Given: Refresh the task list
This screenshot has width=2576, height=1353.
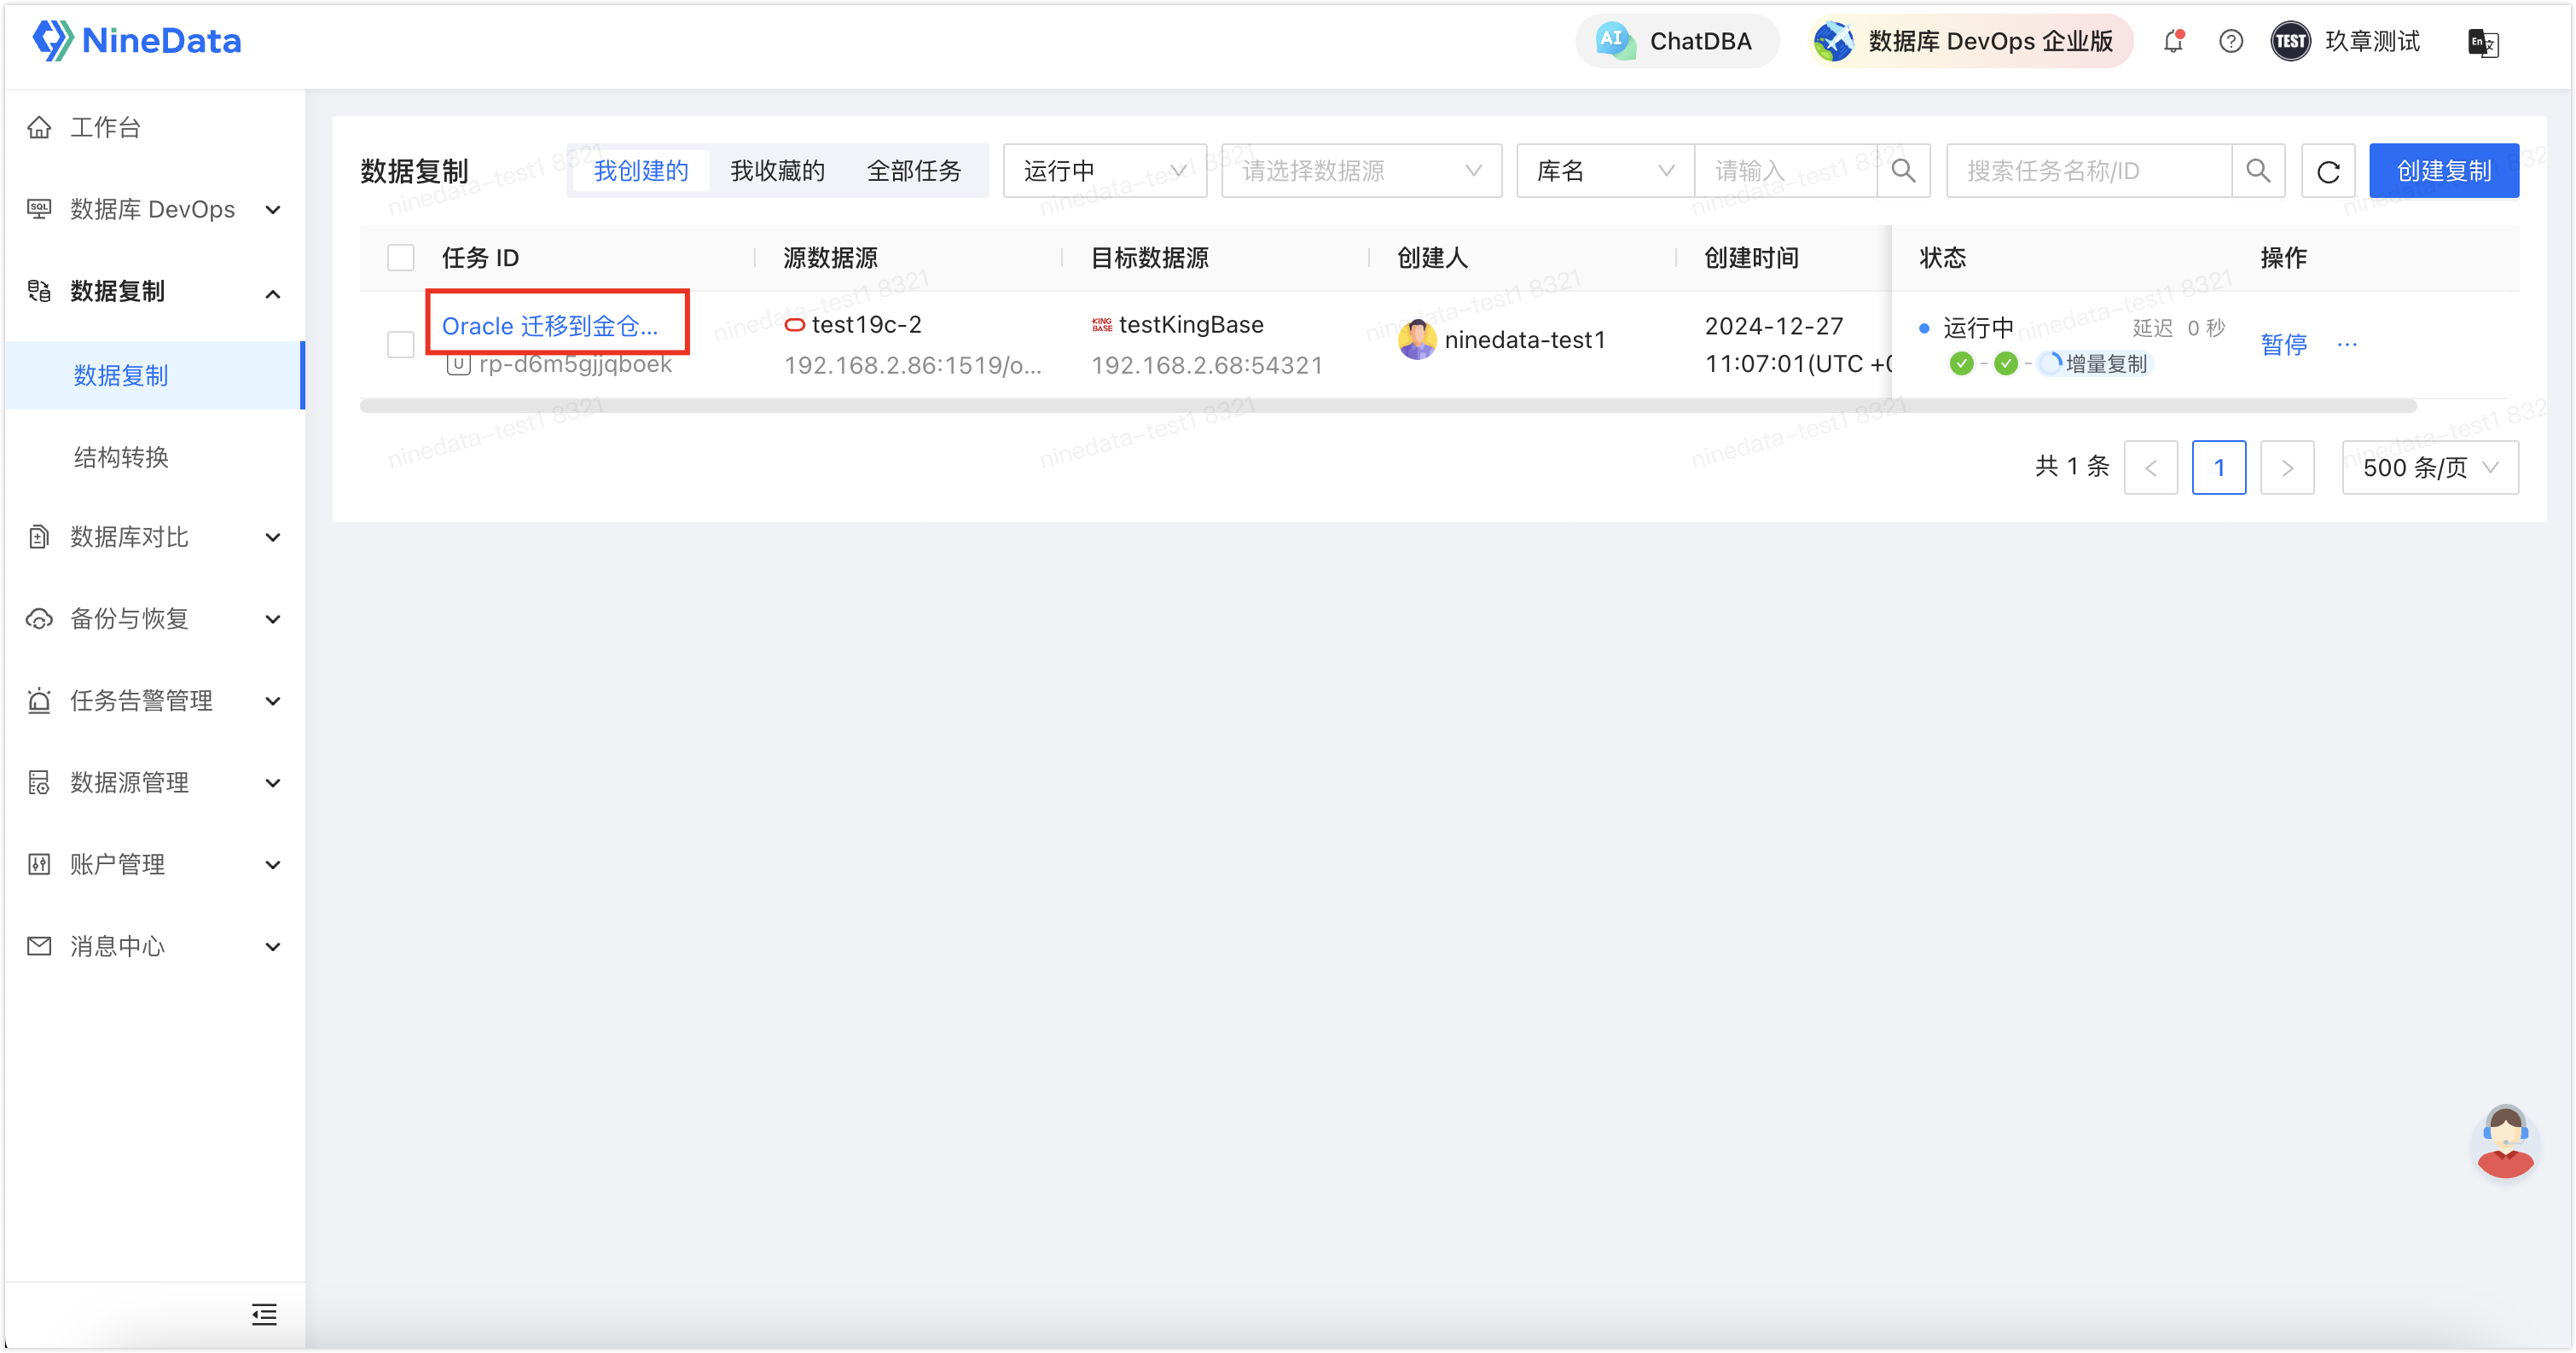Looking at the screenshot, I should pyautogui.click(x=2328, y=172).
